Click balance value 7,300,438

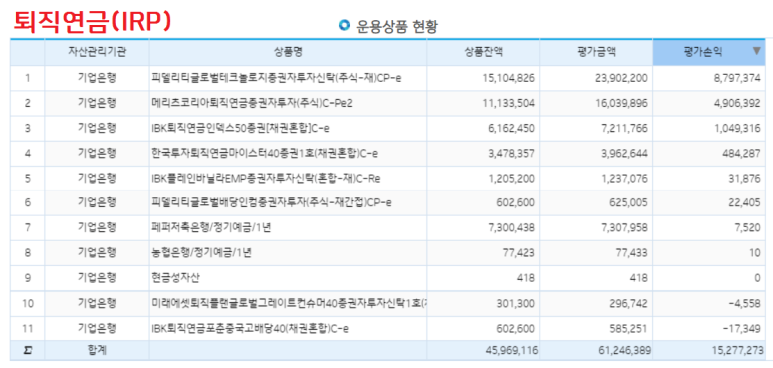[x=512, y=227]
